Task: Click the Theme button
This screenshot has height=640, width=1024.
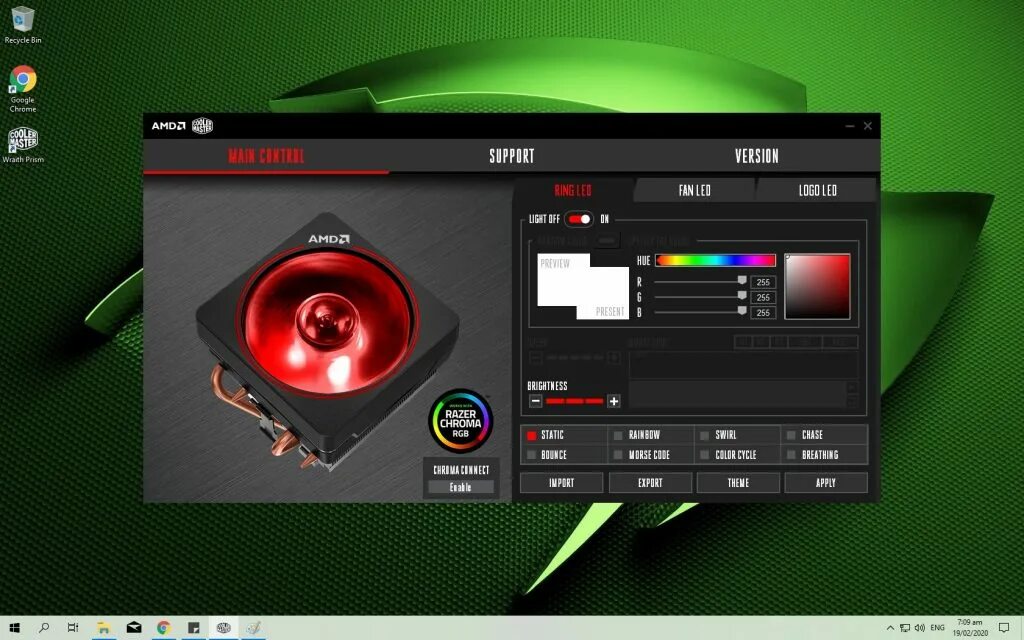Action: 738,483
